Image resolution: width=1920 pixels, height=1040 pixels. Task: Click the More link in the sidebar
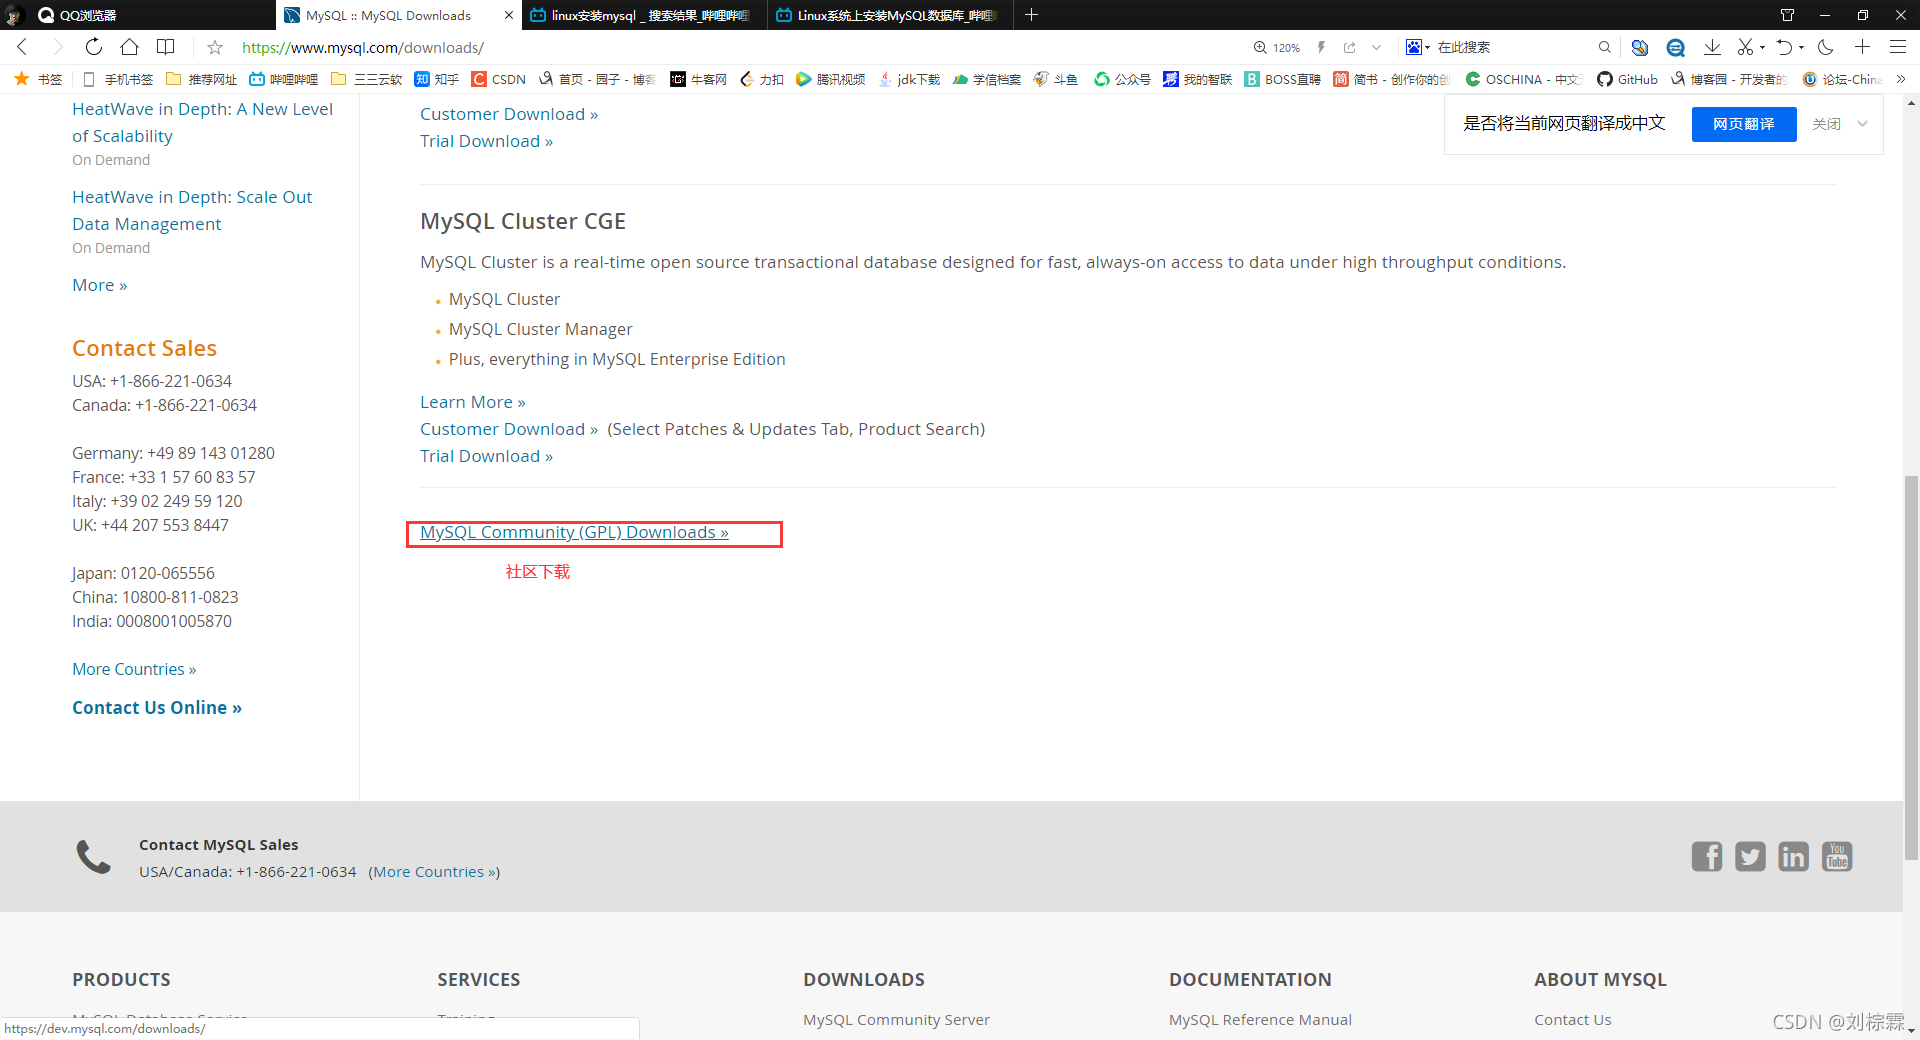coord(99,285)
